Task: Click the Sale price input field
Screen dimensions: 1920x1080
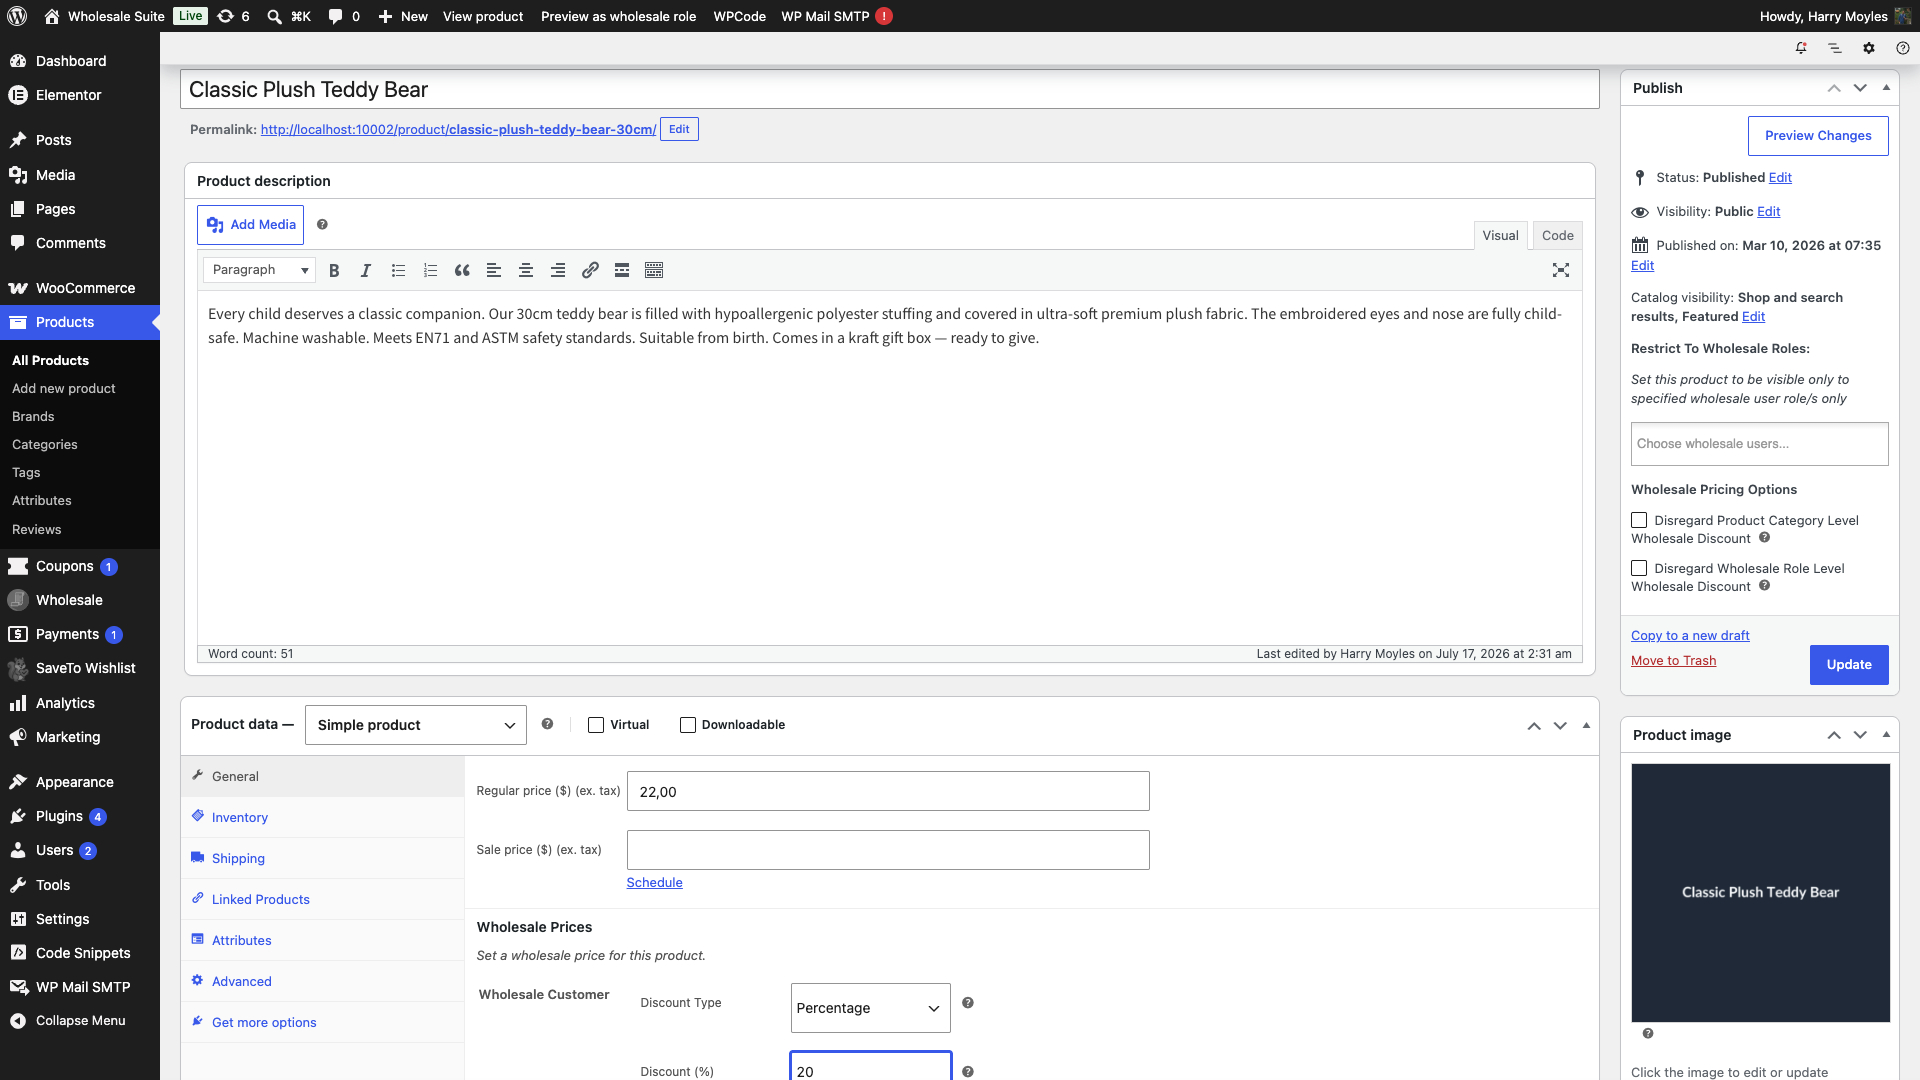Action: coord(888,850)
